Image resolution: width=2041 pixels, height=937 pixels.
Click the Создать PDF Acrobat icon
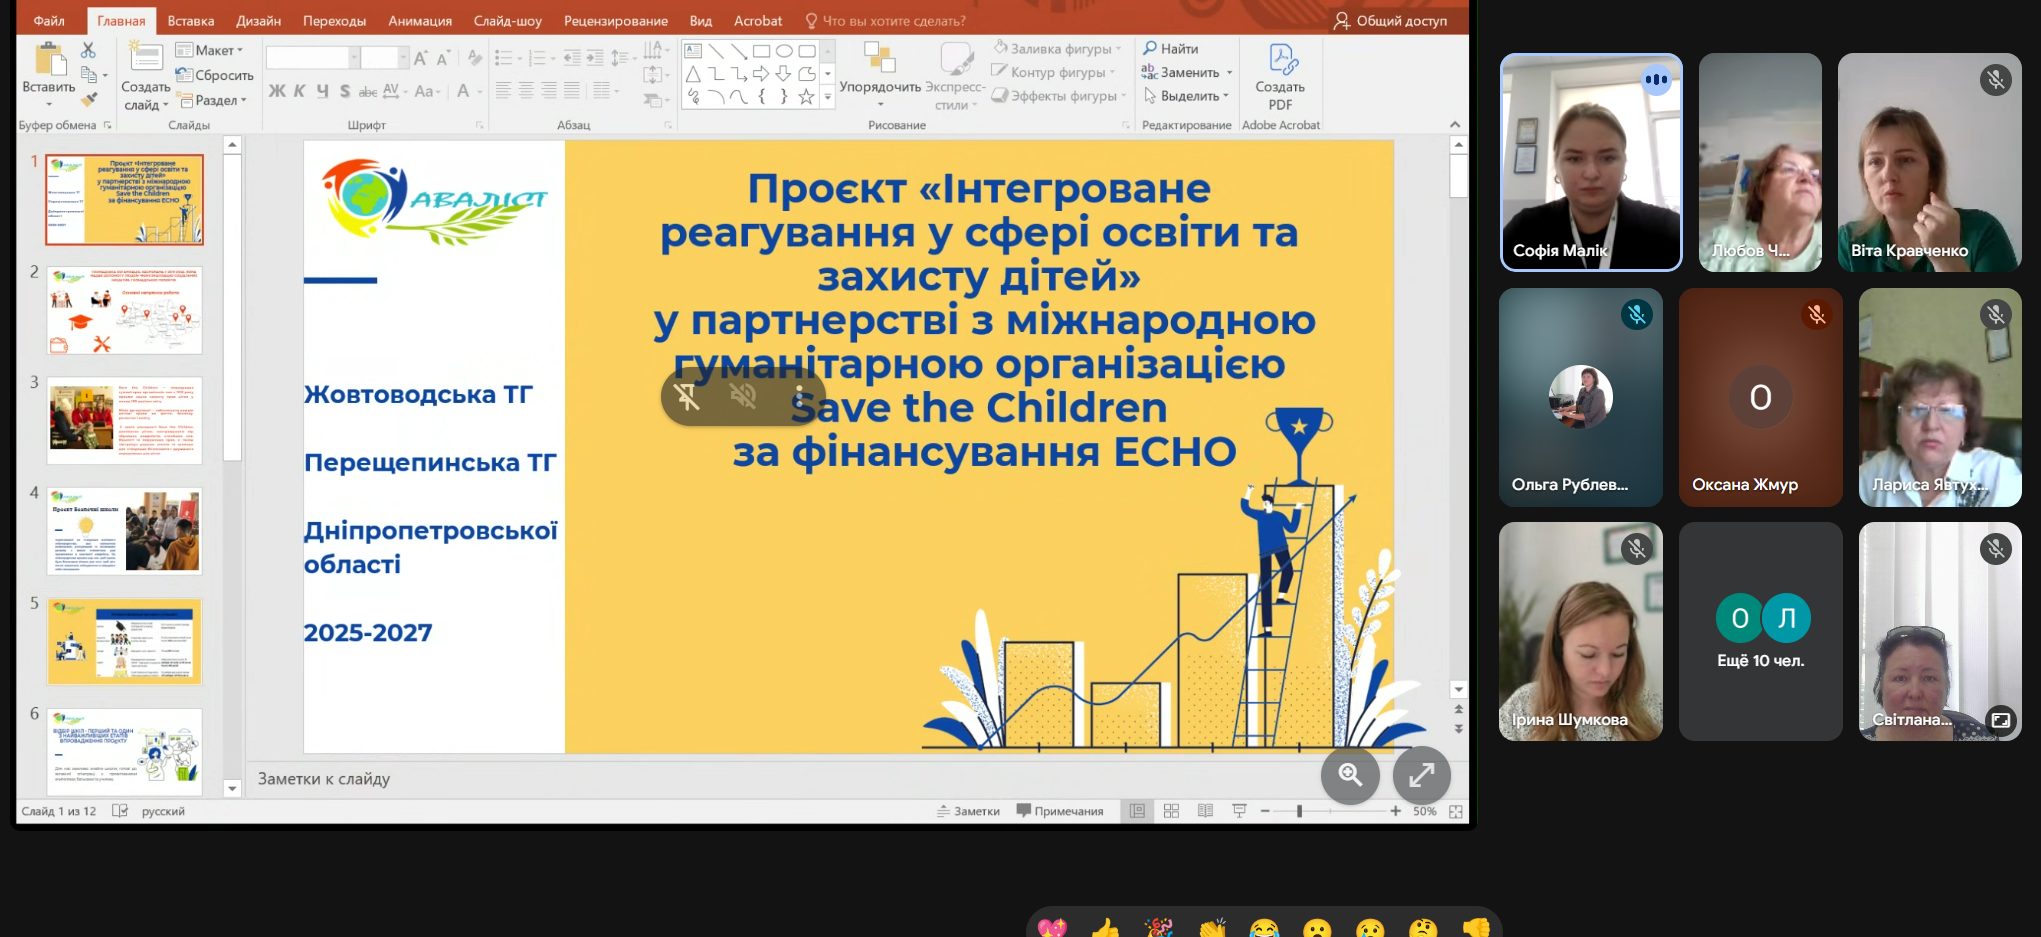[1280, 76]
